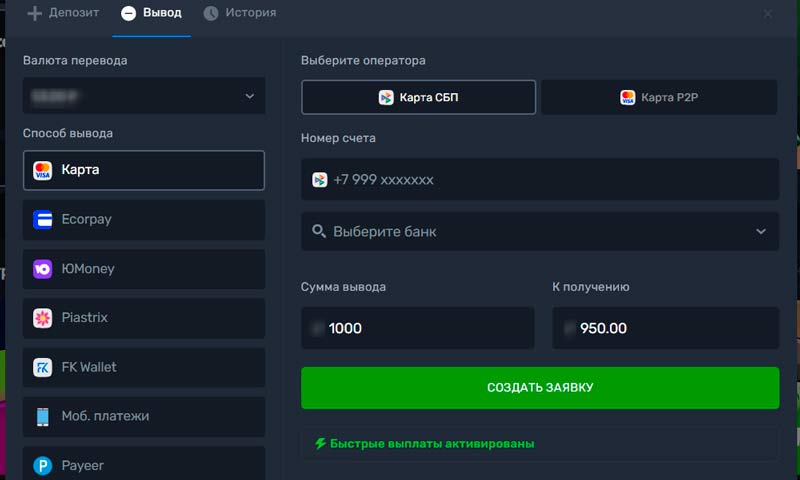Image resolution: width=800 pixels, height=480 pixels.
Task: Click the Быстрые выплаты активированы banner
Action: pos(539,443)
